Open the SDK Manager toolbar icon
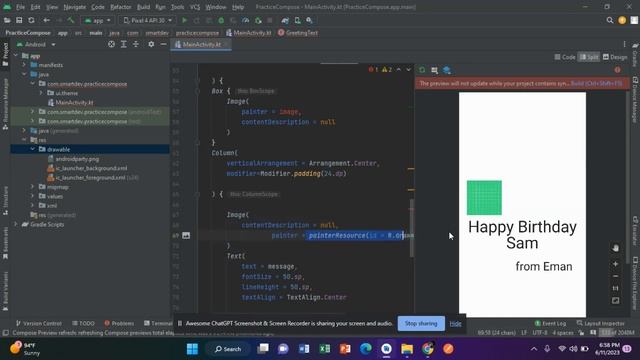The image size is (640, 360). point(309,20)
